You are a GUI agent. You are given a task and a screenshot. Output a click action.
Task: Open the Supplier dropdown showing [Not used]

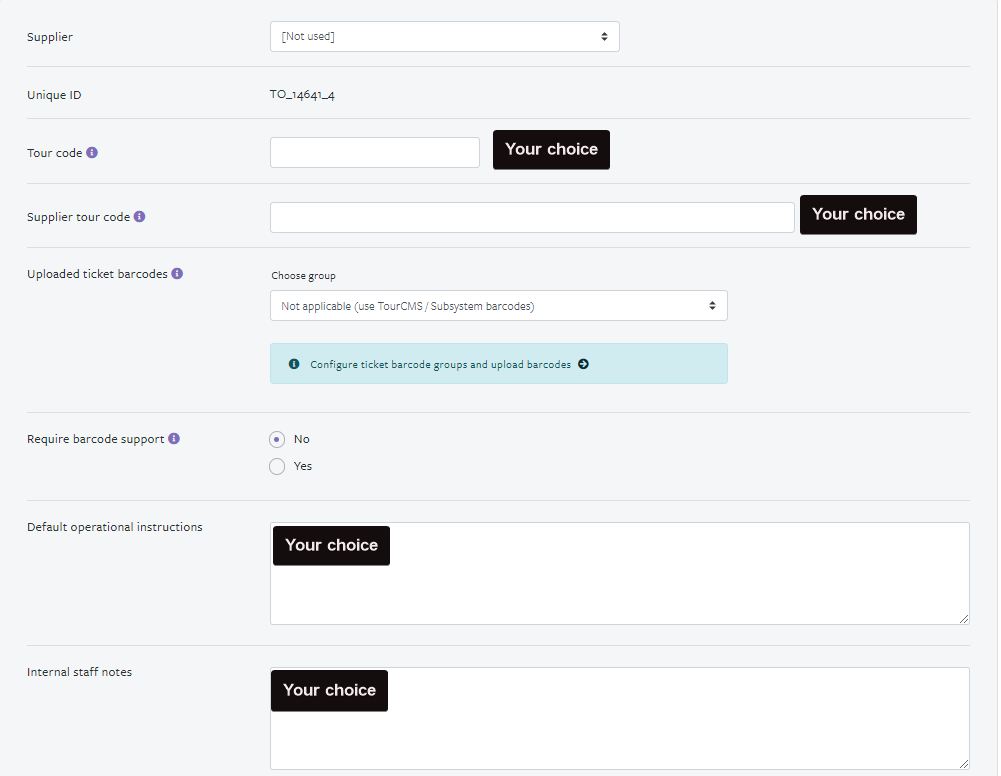pyautogui.click(x=444, y=35)
